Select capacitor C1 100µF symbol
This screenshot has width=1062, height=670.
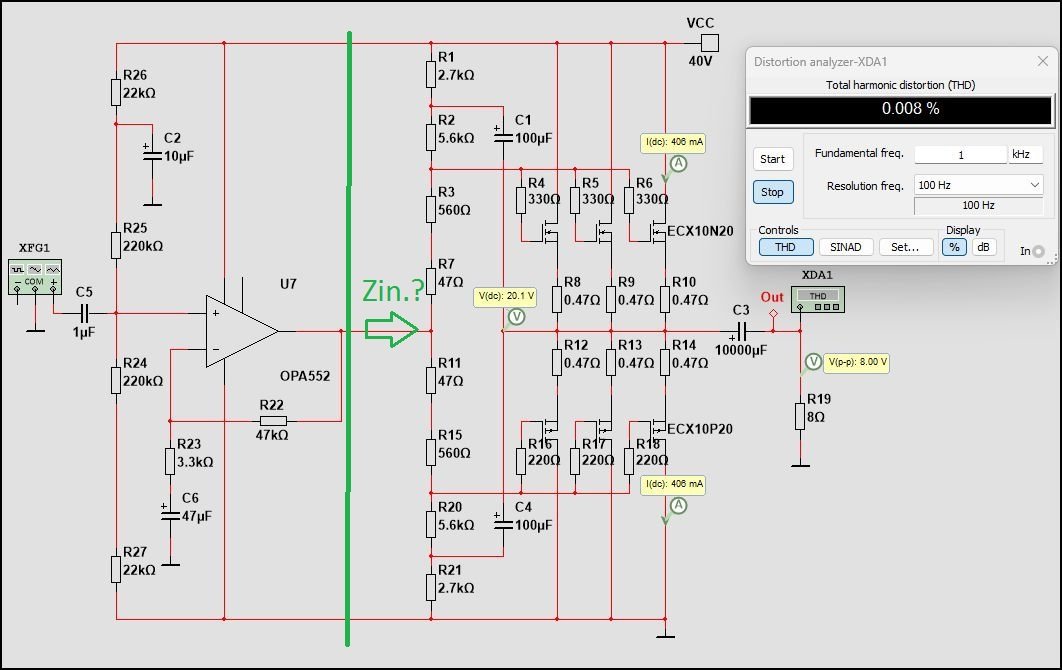pyautogui.click(x=503, y=138)
